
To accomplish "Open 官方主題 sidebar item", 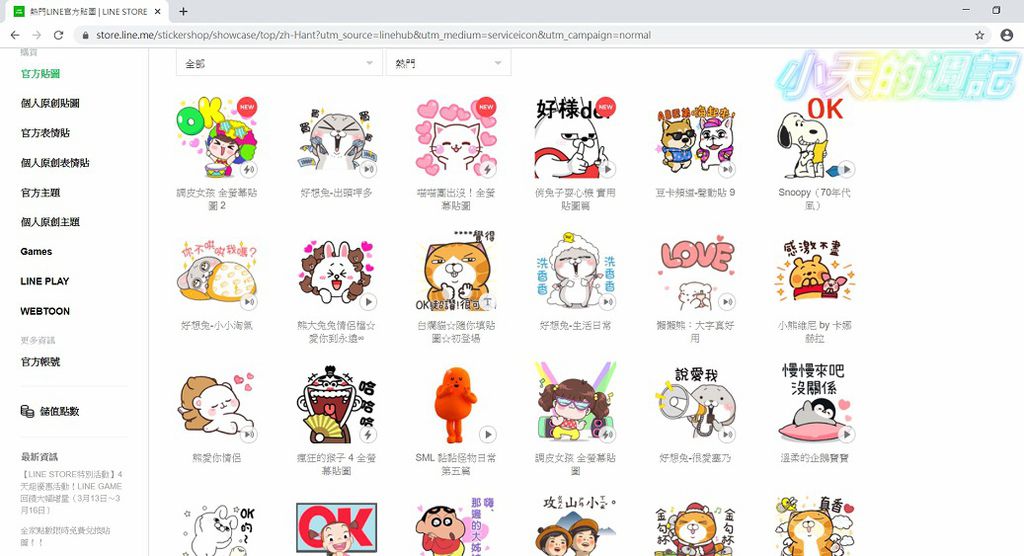I will coord(40,193).
